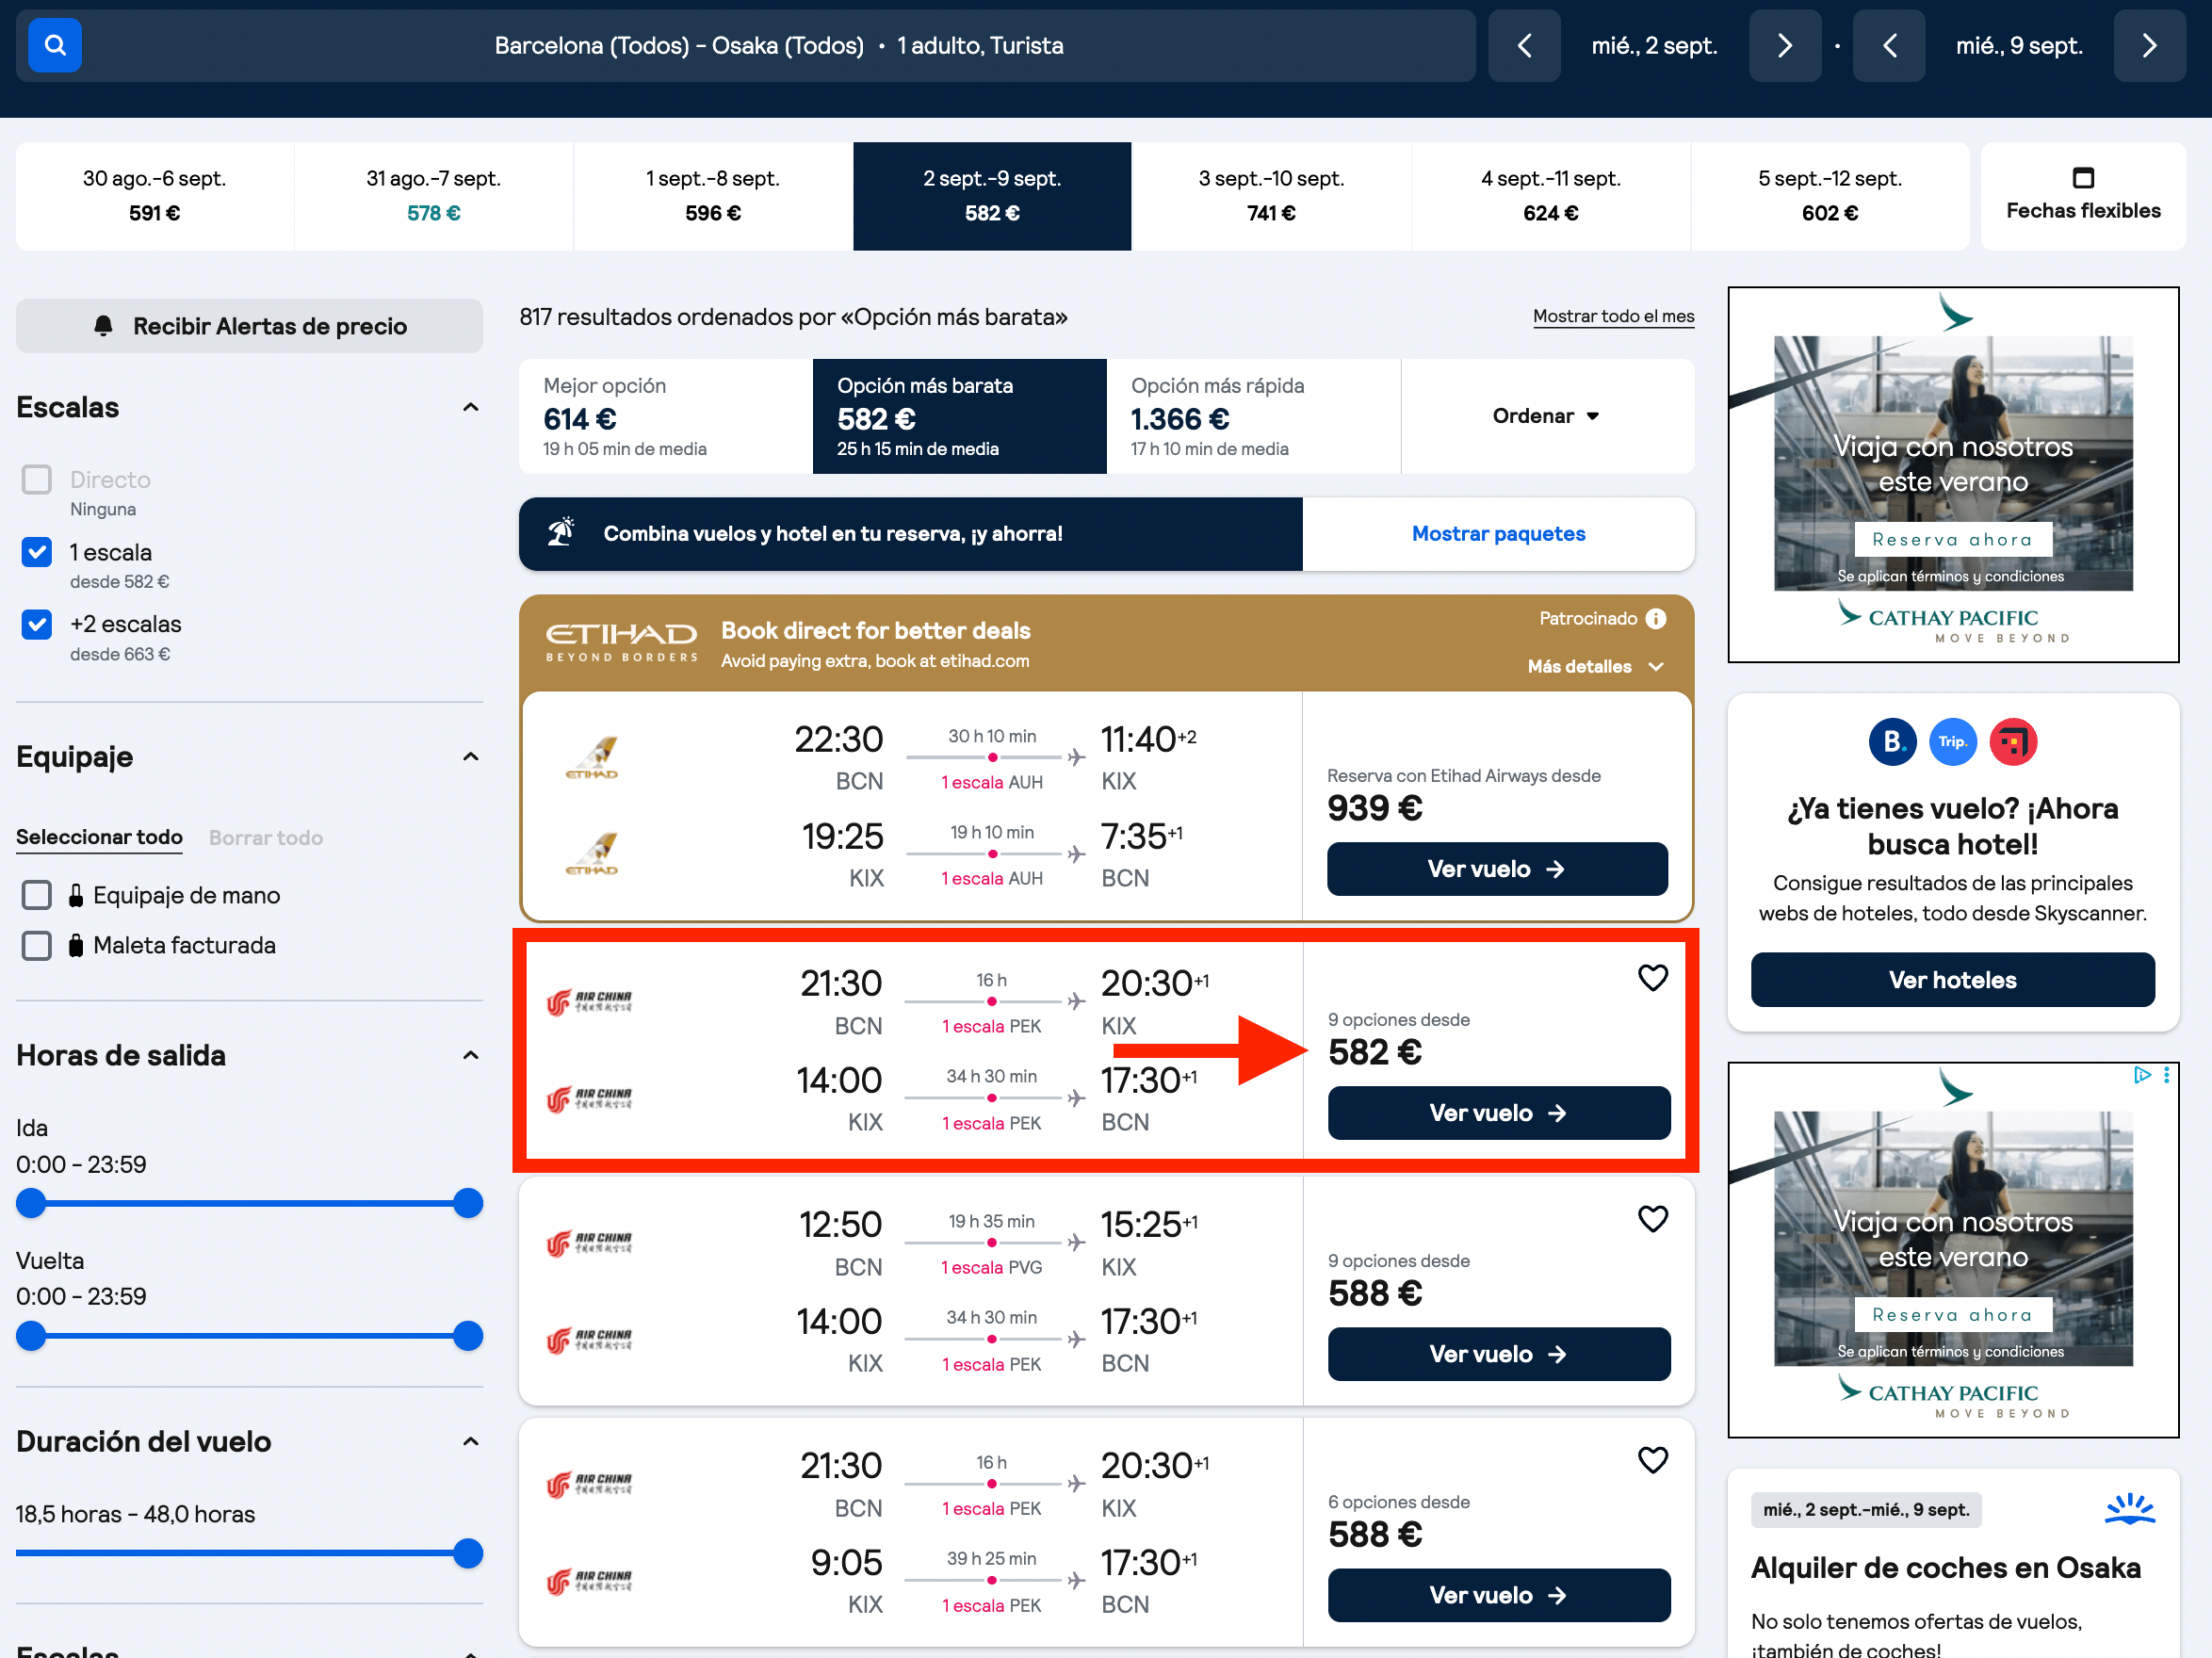Screen dimensions: 2212x1658
Task: Select the 3 sept.-10 sept. 741 € tab
Action: (1271, 196)
